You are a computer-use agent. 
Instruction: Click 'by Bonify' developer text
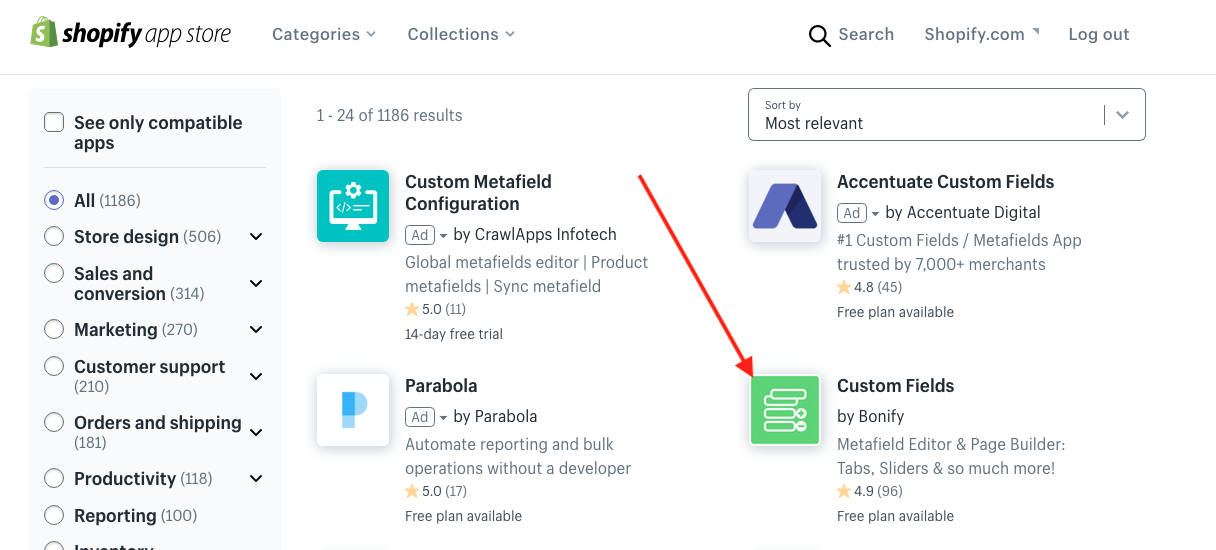(870, 416)
